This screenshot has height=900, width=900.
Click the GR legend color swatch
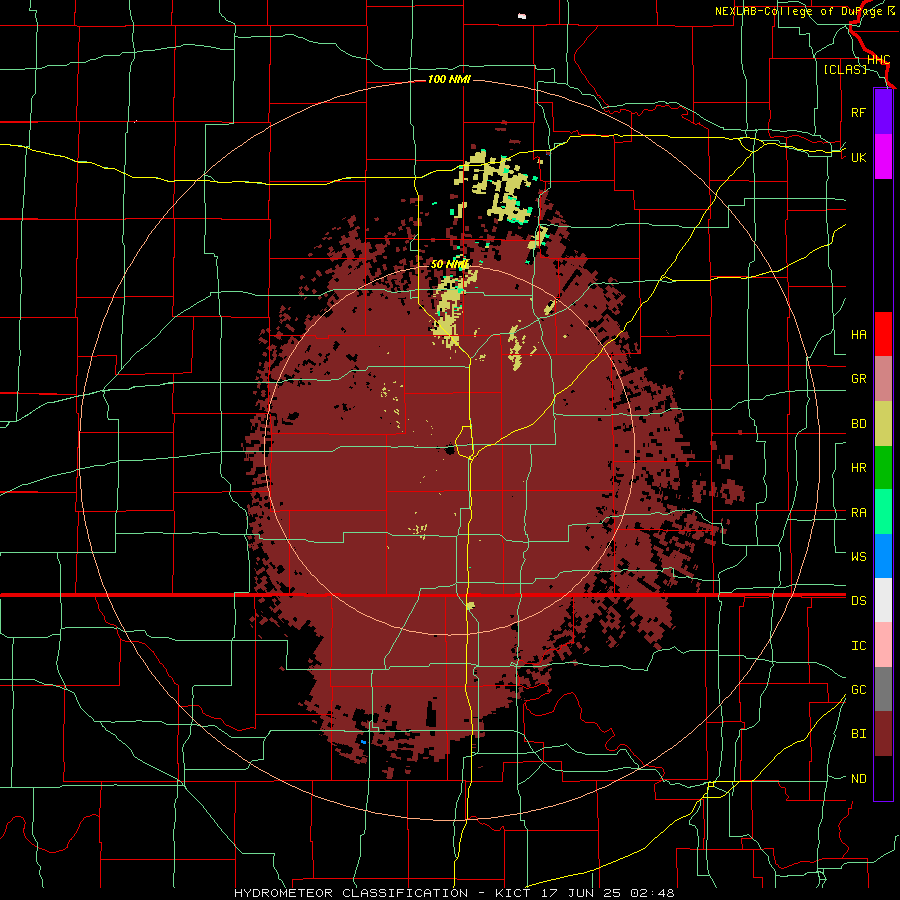pos(883,379)
